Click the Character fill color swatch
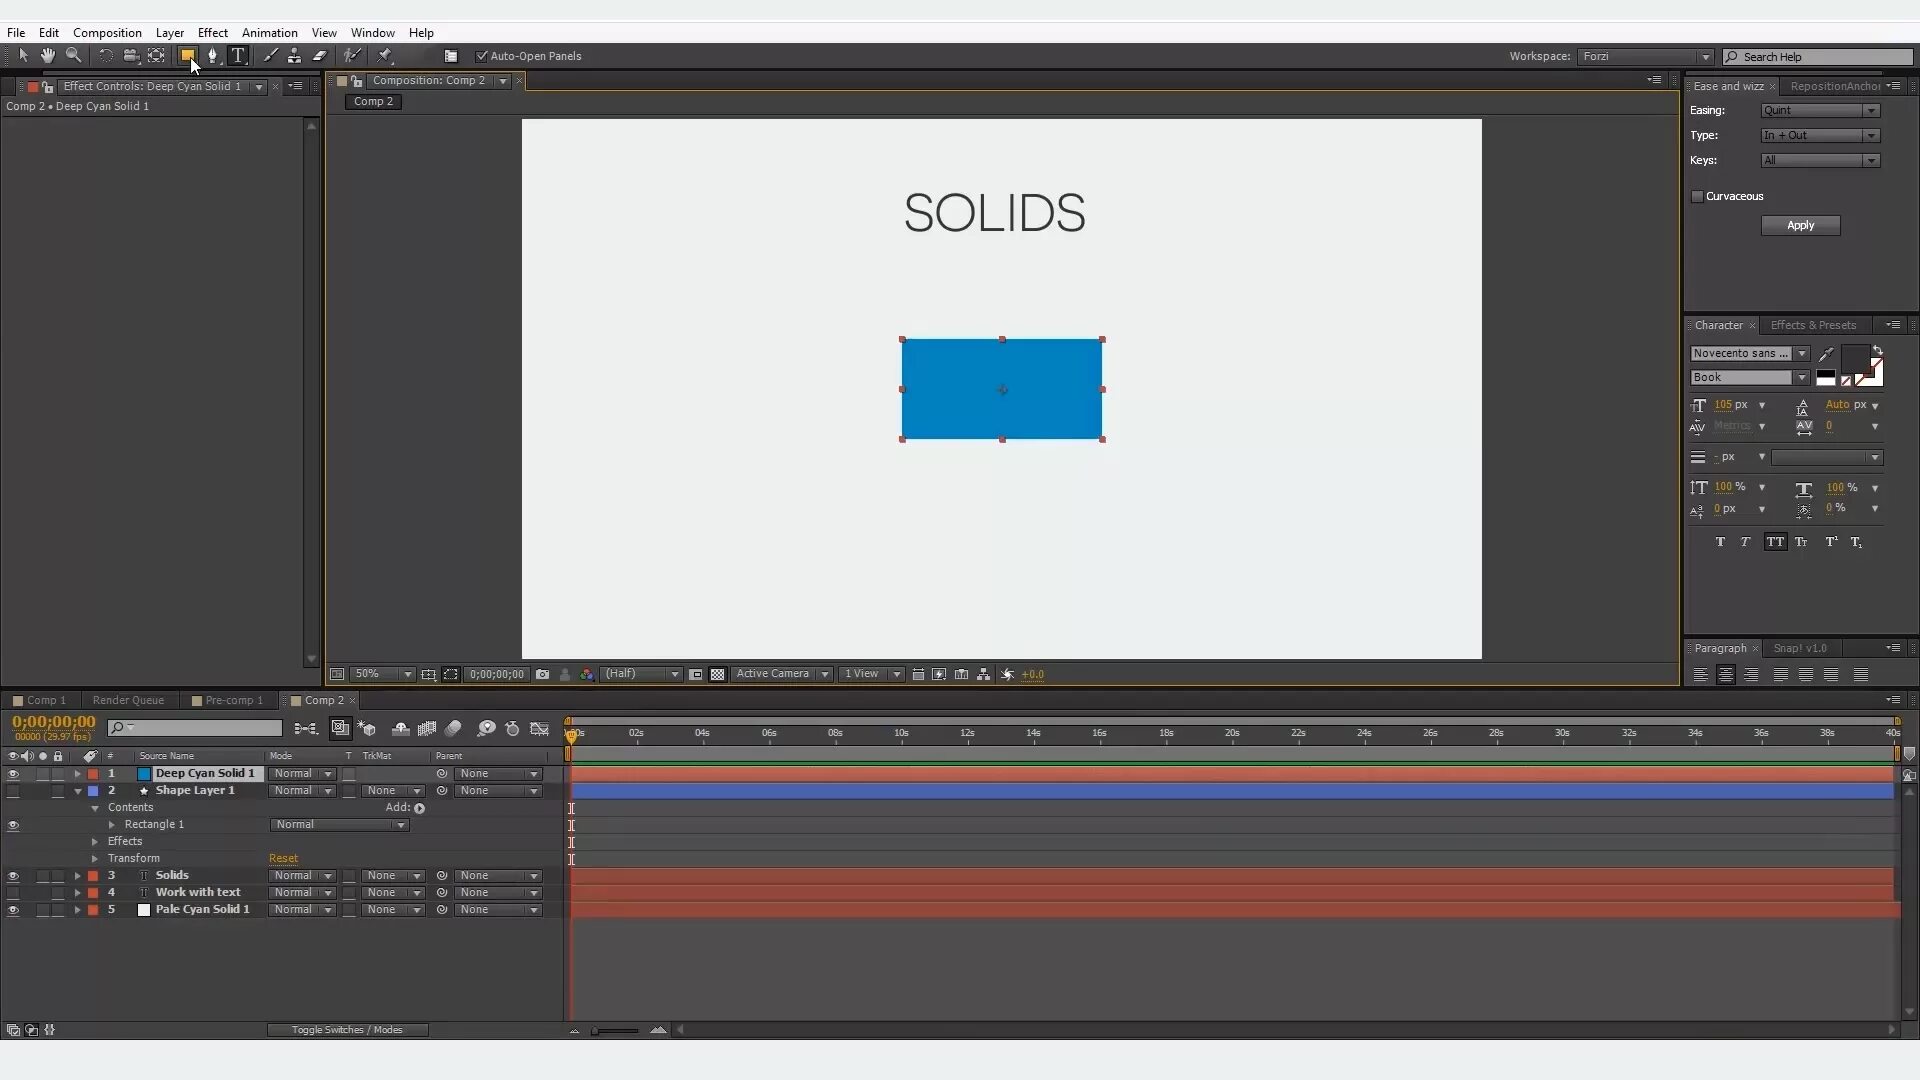Viewport: 1920px width, 1080px height. [x=1854, y=359]
